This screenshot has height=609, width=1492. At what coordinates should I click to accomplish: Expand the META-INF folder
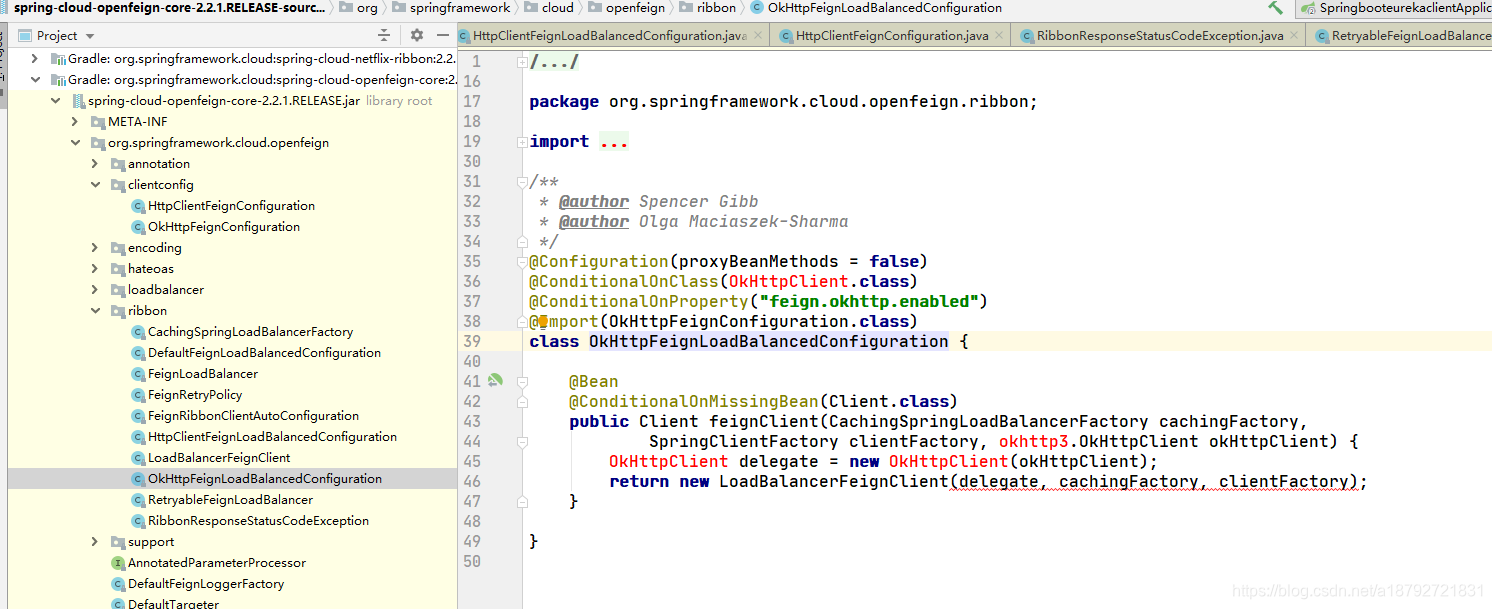point(76,122)
